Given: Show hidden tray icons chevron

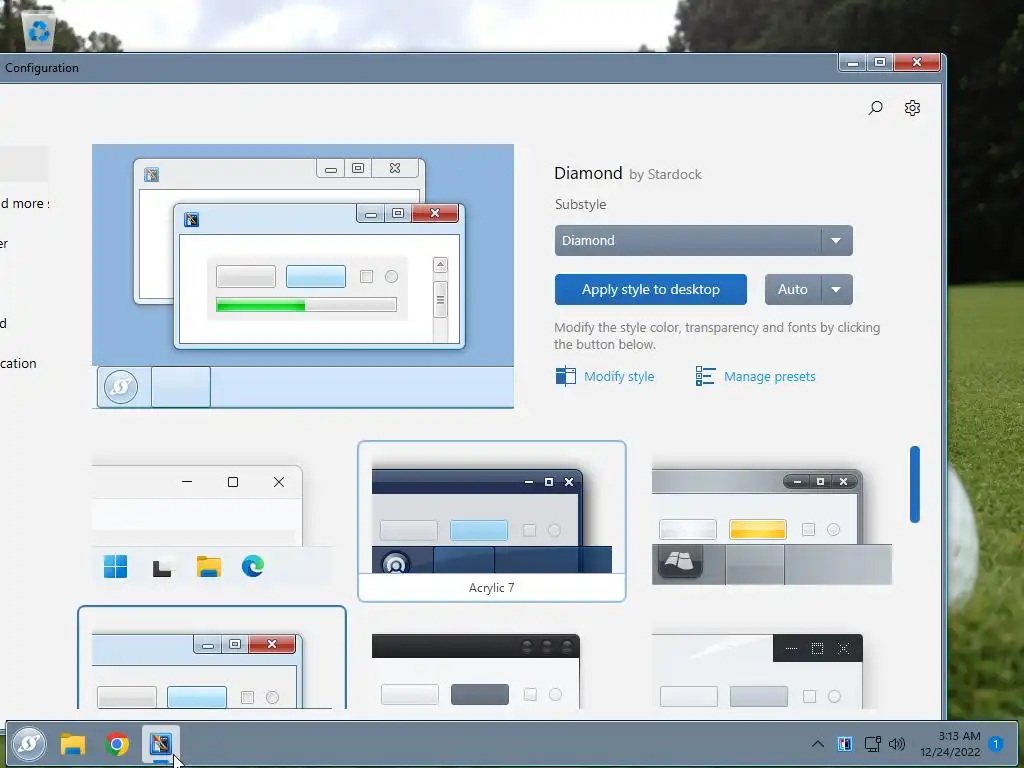Looking at the screenshot, I should (818, 744).
